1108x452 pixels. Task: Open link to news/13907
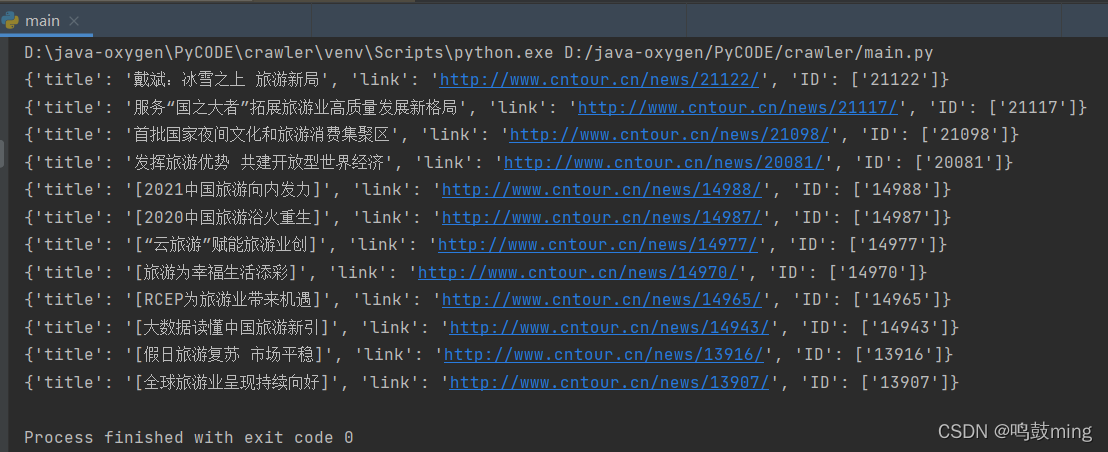609,383
